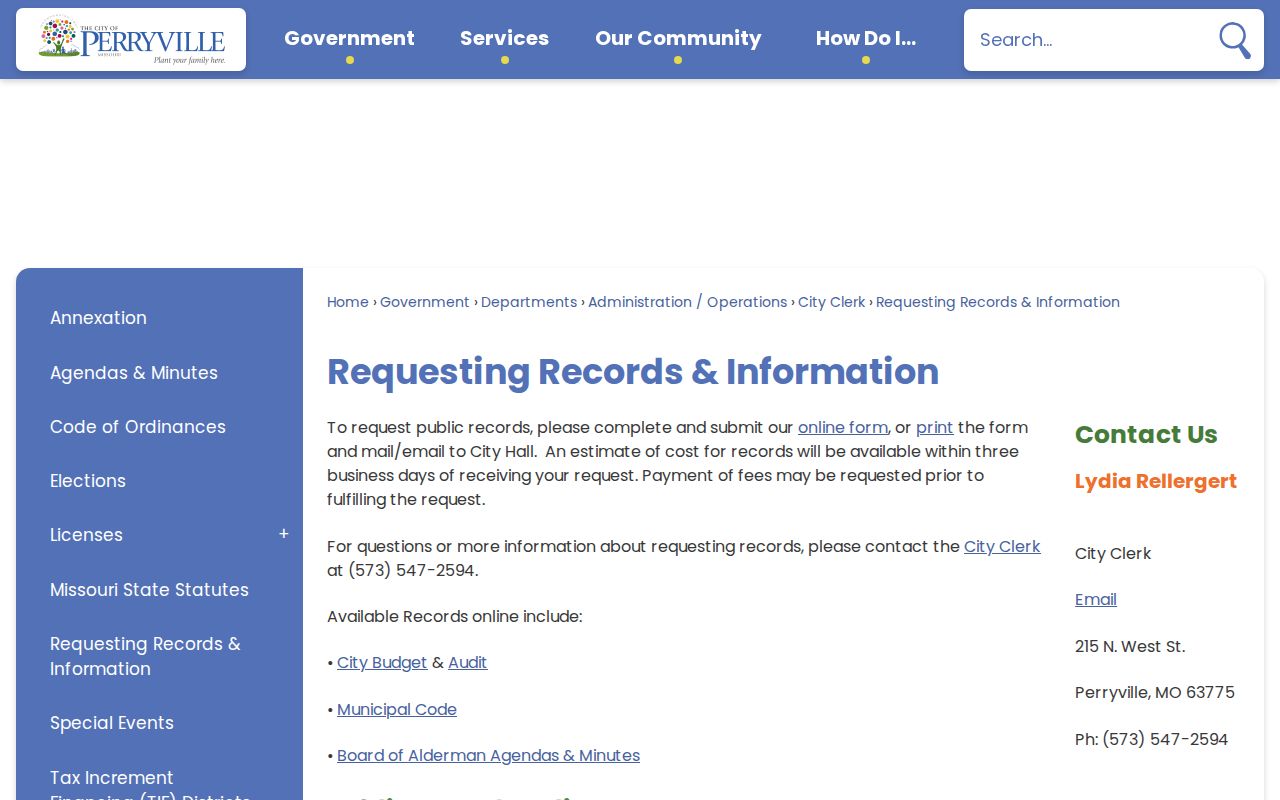Click Administration / Operations breadcrumb
Screen dimensions: 1280x800
688,302
